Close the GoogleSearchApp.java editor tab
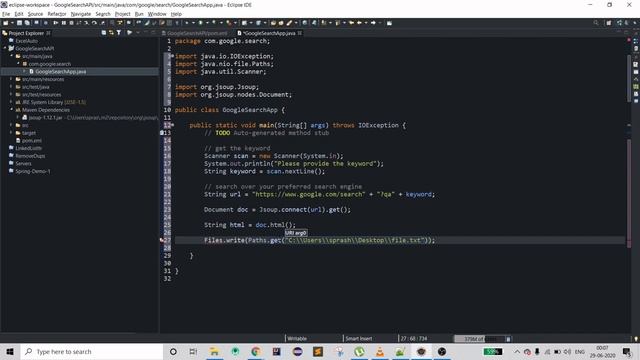This screenshot has height=360, width=640. 300,33
